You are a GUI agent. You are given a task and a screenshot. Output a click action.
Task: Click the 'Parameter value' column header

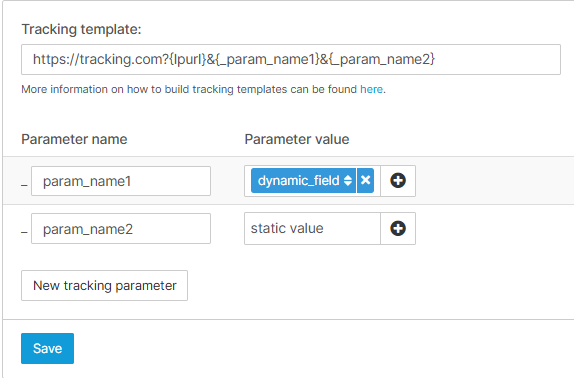coord(297,139)
